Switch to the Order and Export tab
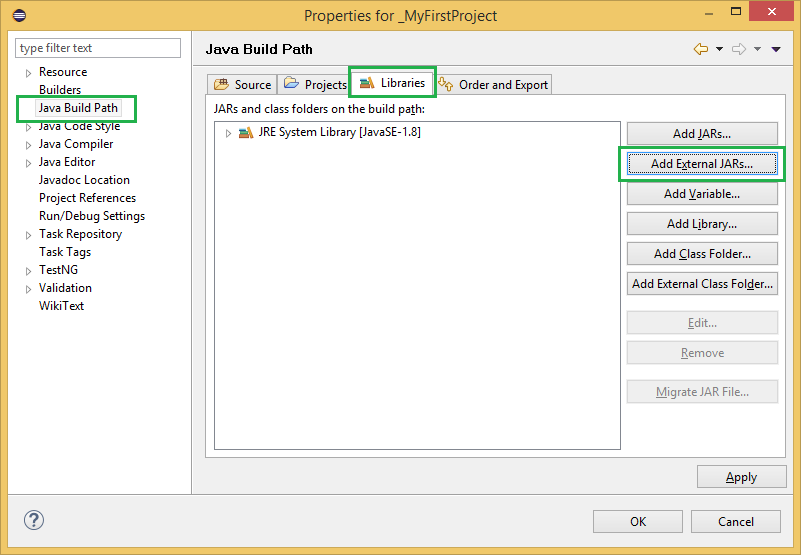 pyautogui.click(x=494, y=85)
